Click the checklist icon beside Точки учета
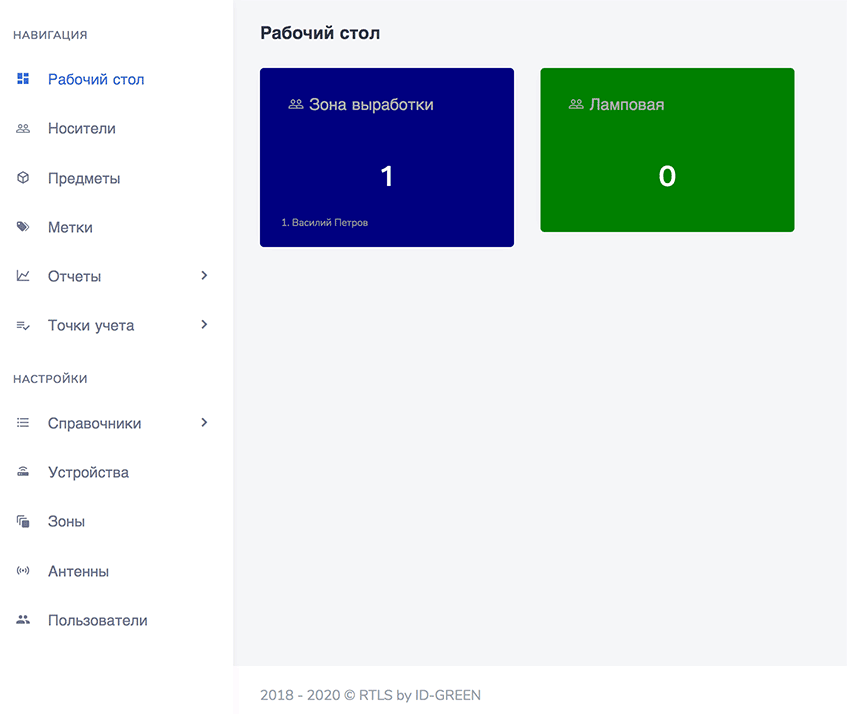Image resolution: width=847 pixels, height=714 pixels. (23, 326)
